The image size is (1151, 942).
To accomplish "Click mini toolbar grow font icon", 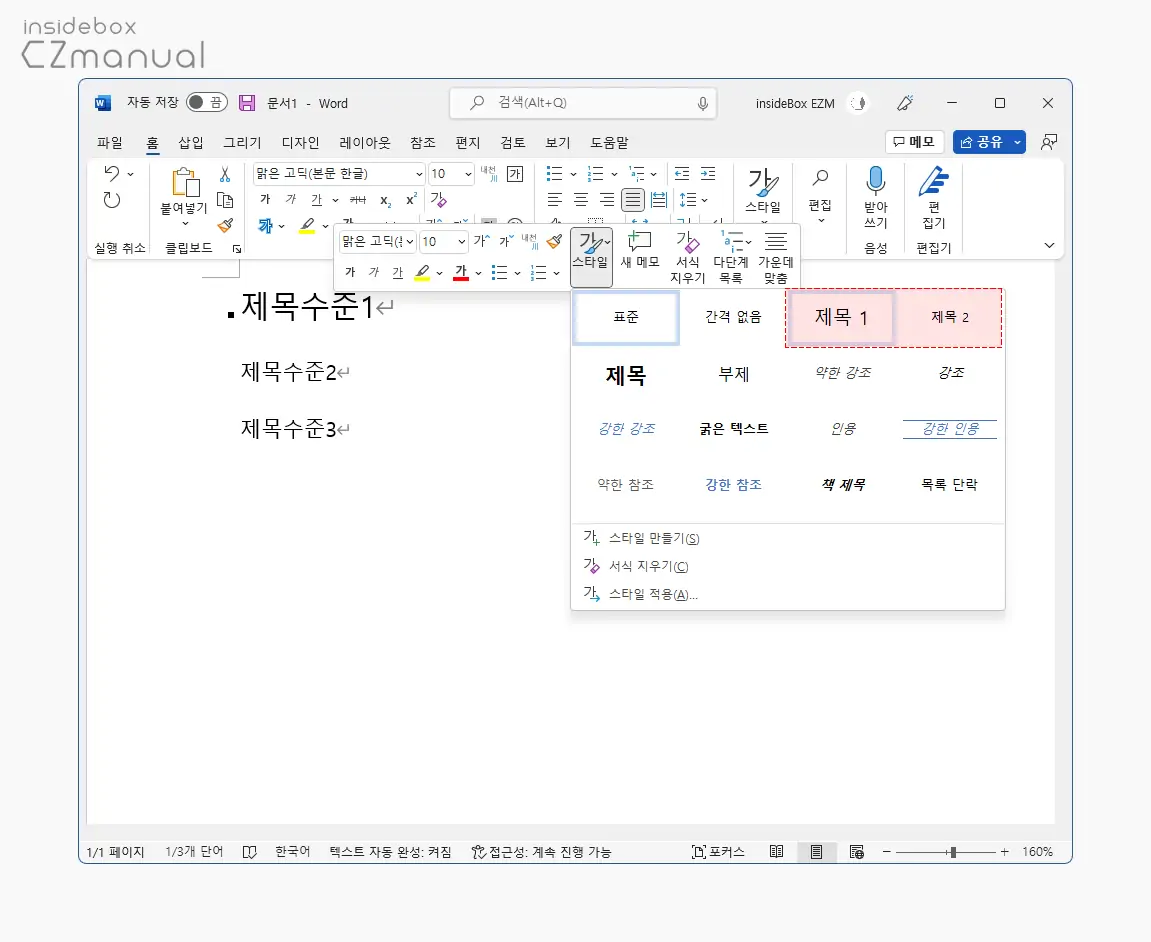I will [x=482, y=241].
